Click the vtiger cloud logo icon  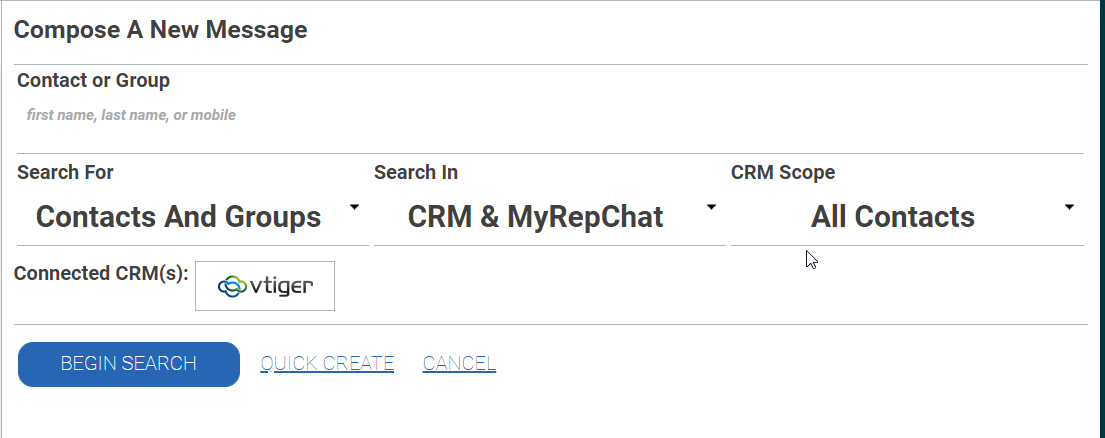click(x=232, y=287)
